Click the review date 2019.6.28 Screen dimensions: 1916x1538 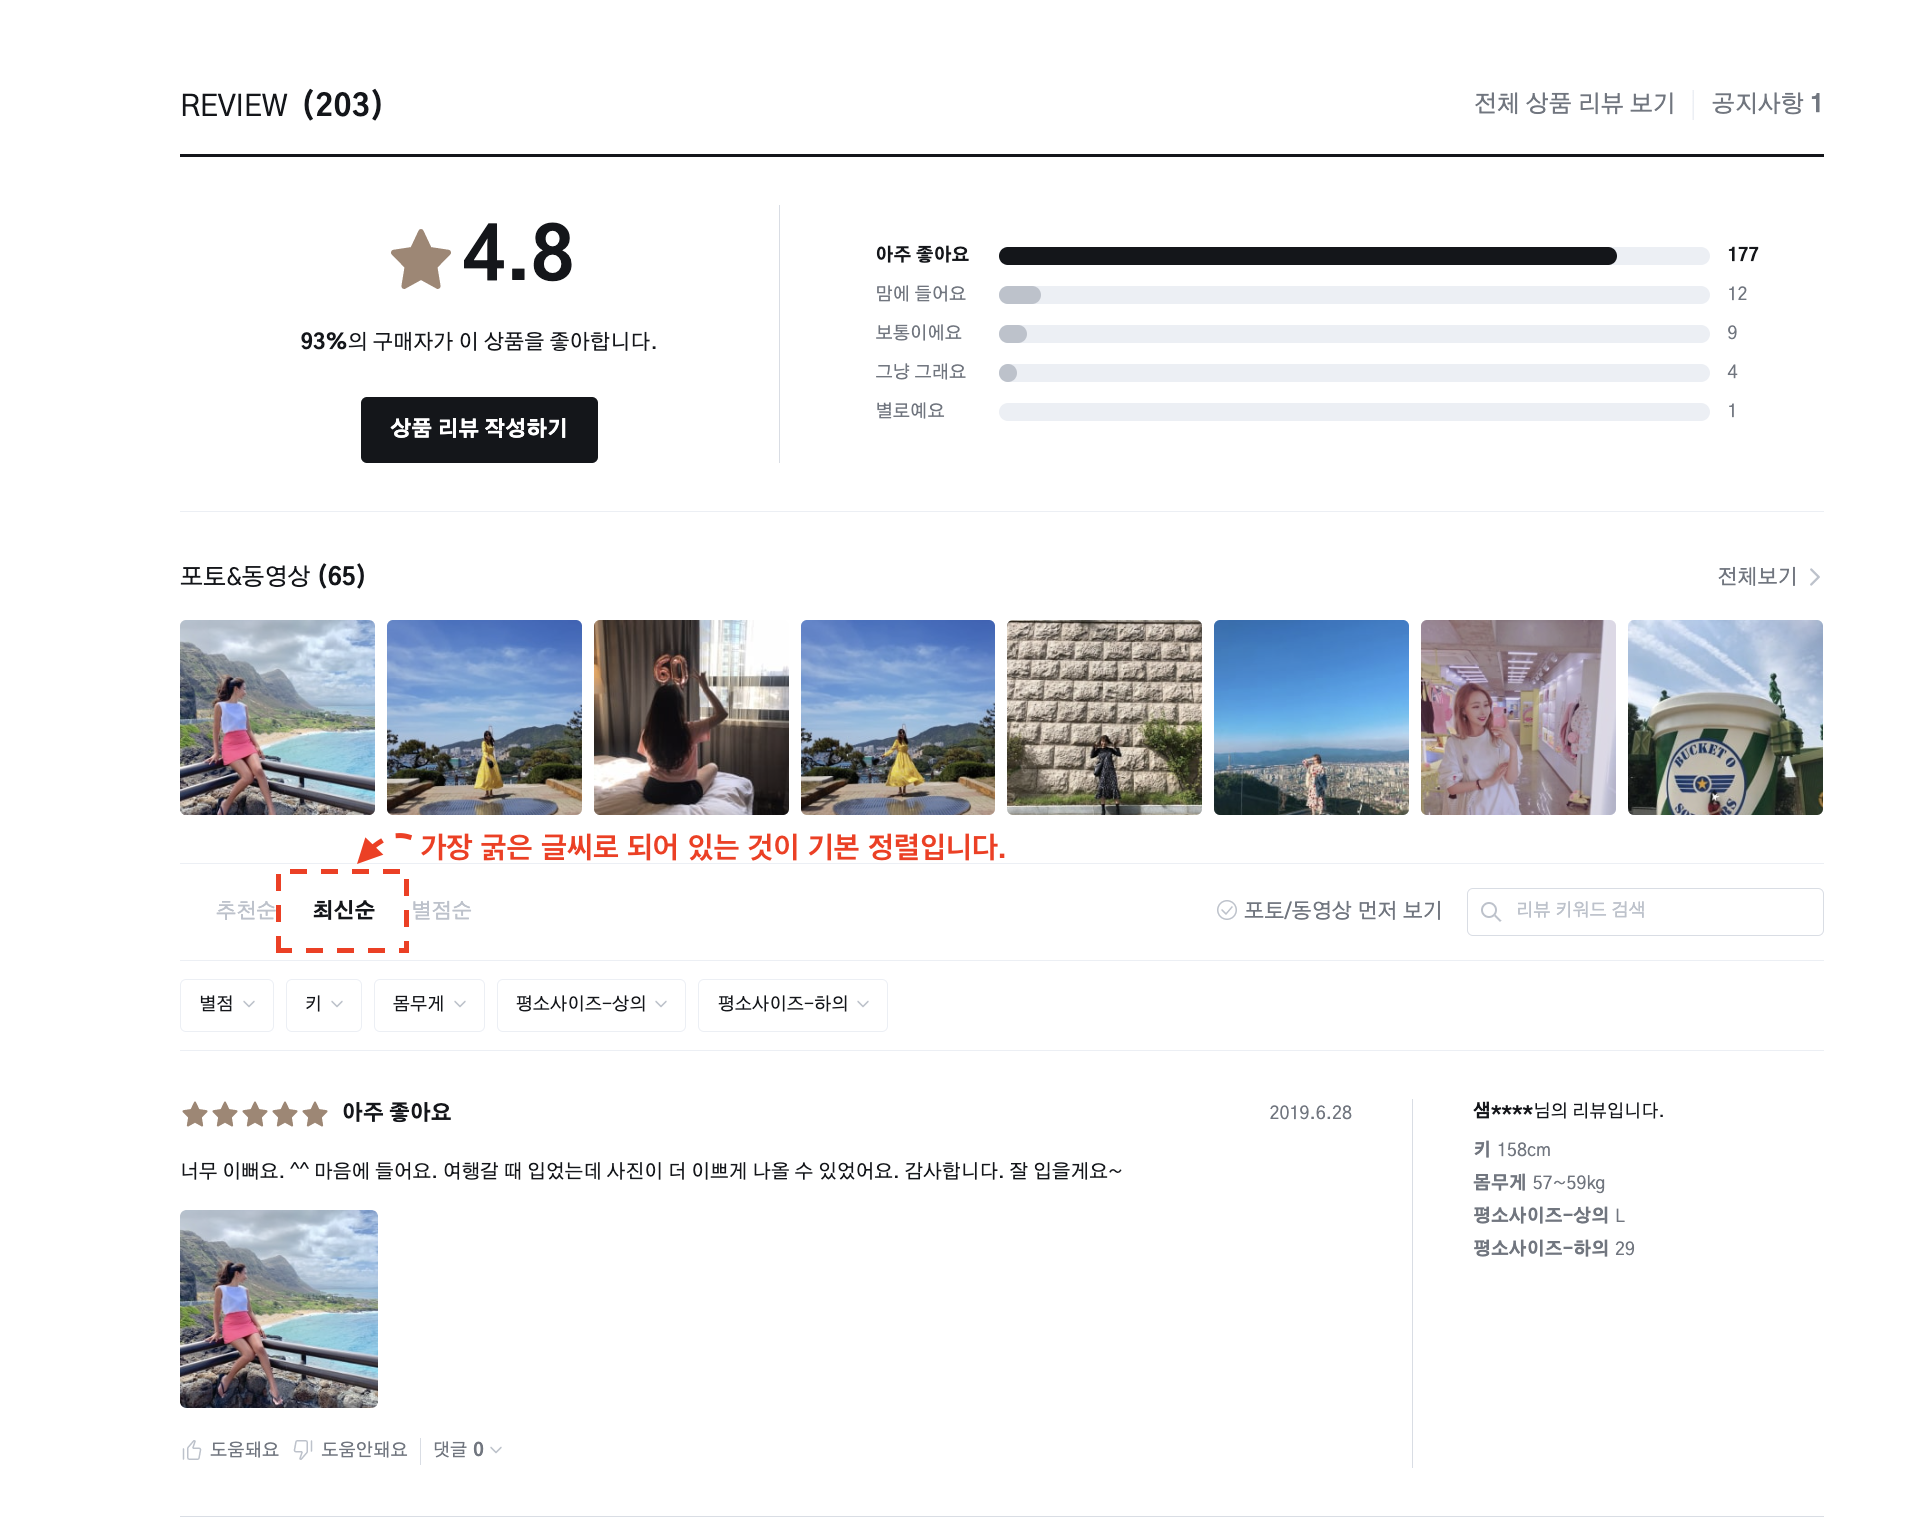pyautogui.click(x=1310, y=1113)
